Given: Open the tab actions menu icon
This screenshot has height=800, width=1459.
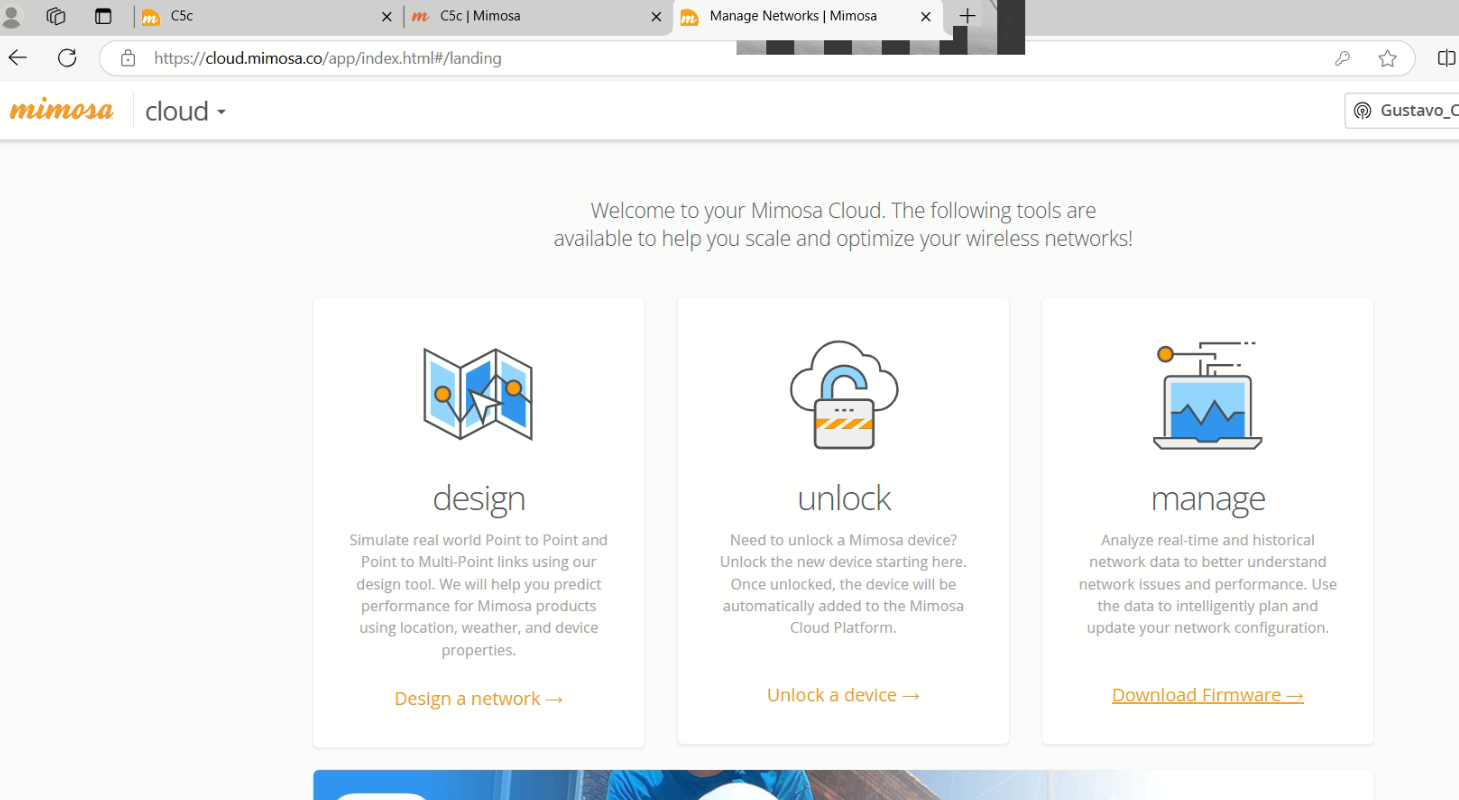Looking at the screenshot, I should (103, 16).
